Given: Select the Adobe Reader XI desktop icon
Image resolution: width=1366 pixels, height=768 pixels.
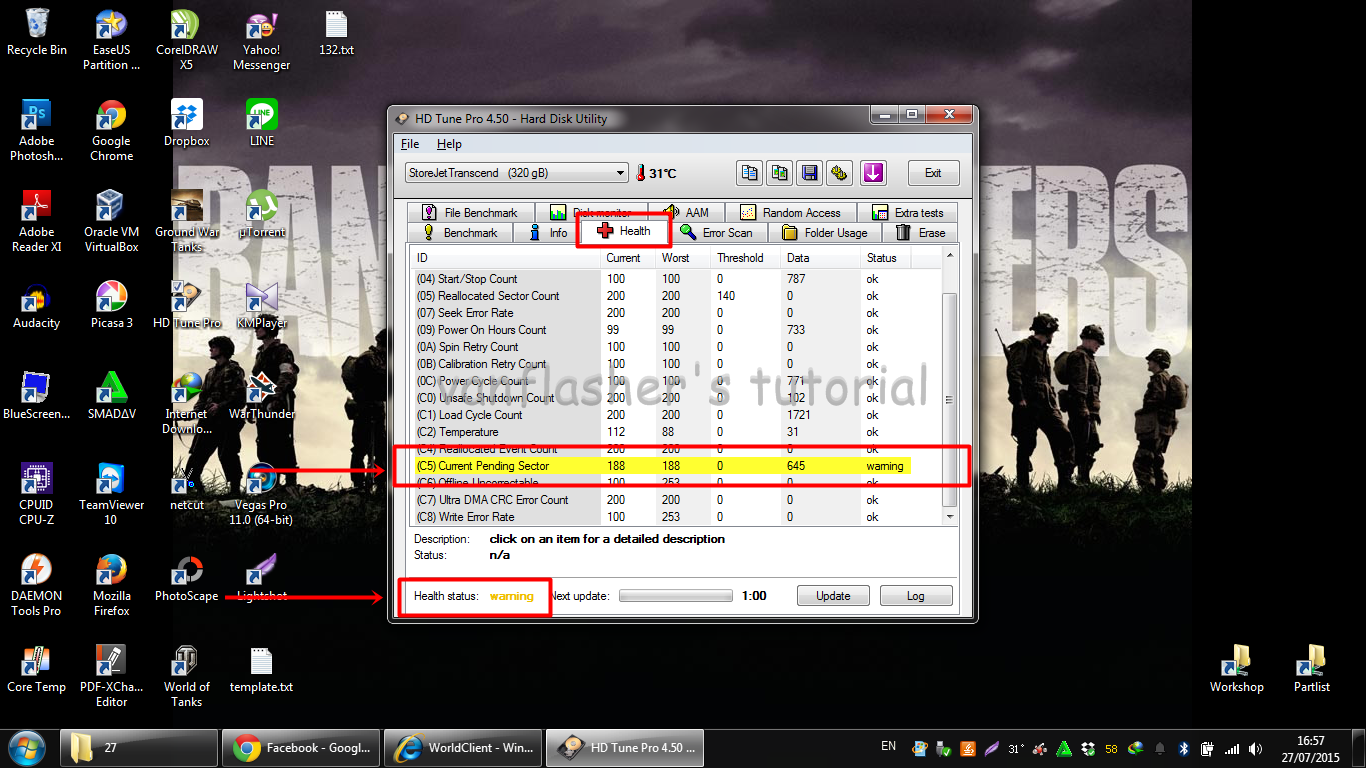Looking at the screenshot, I should click(37, 222).
